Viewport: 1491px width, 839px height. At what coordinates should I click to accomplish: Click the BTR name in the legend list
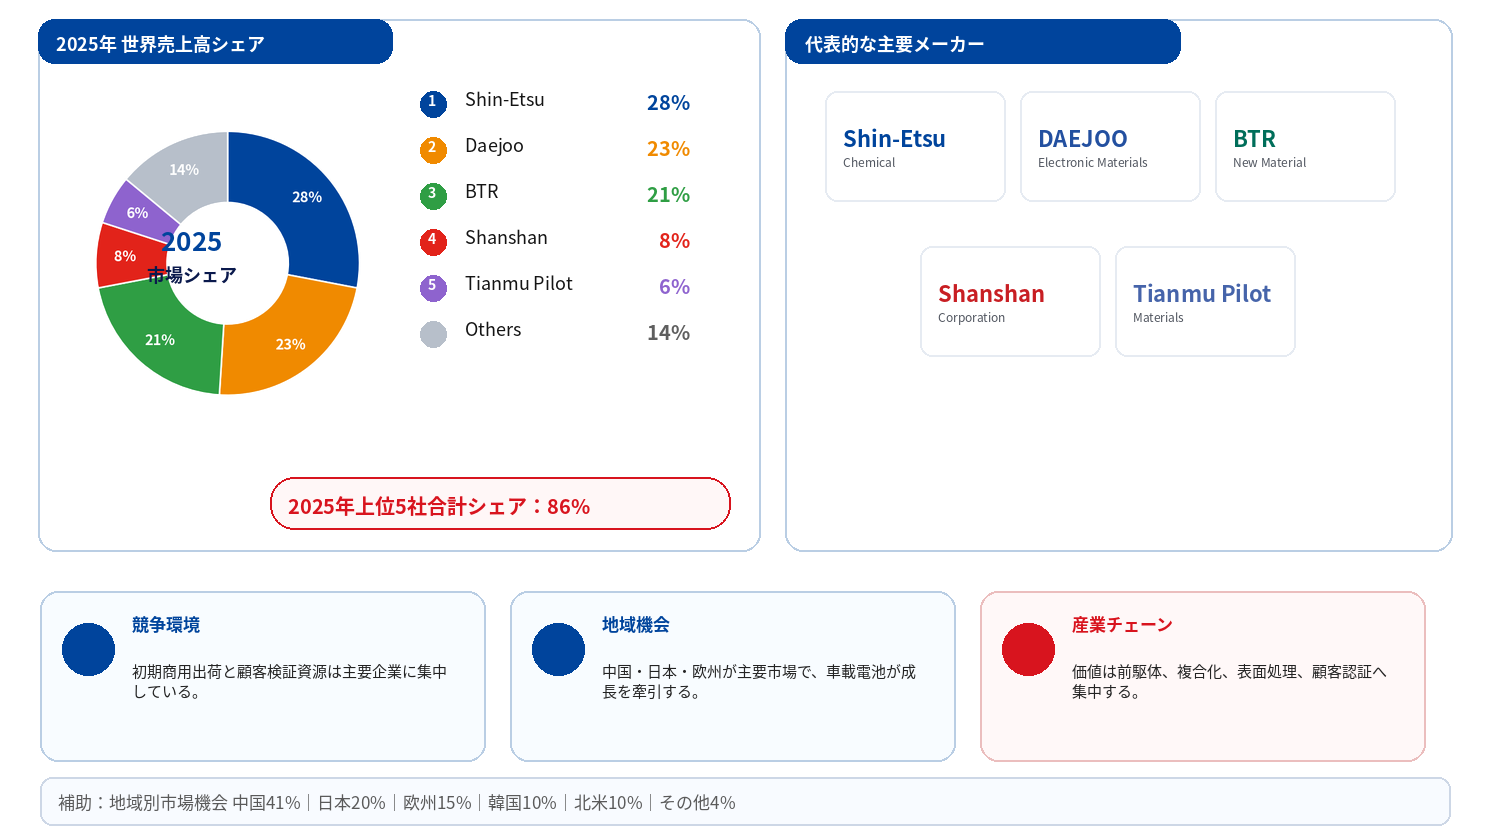482,192
